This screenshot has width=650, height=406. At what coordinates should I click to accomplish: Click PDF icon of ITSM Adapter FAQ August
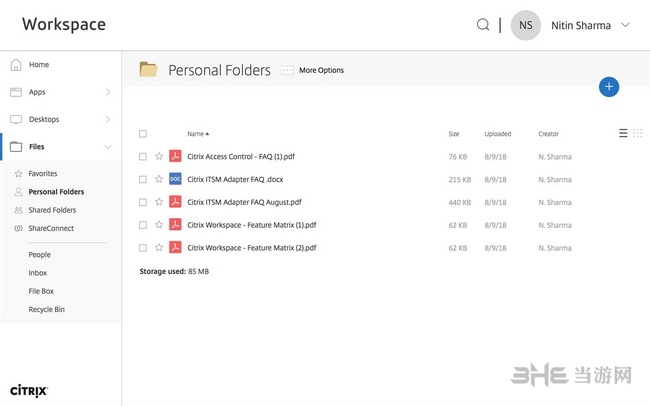175,202
